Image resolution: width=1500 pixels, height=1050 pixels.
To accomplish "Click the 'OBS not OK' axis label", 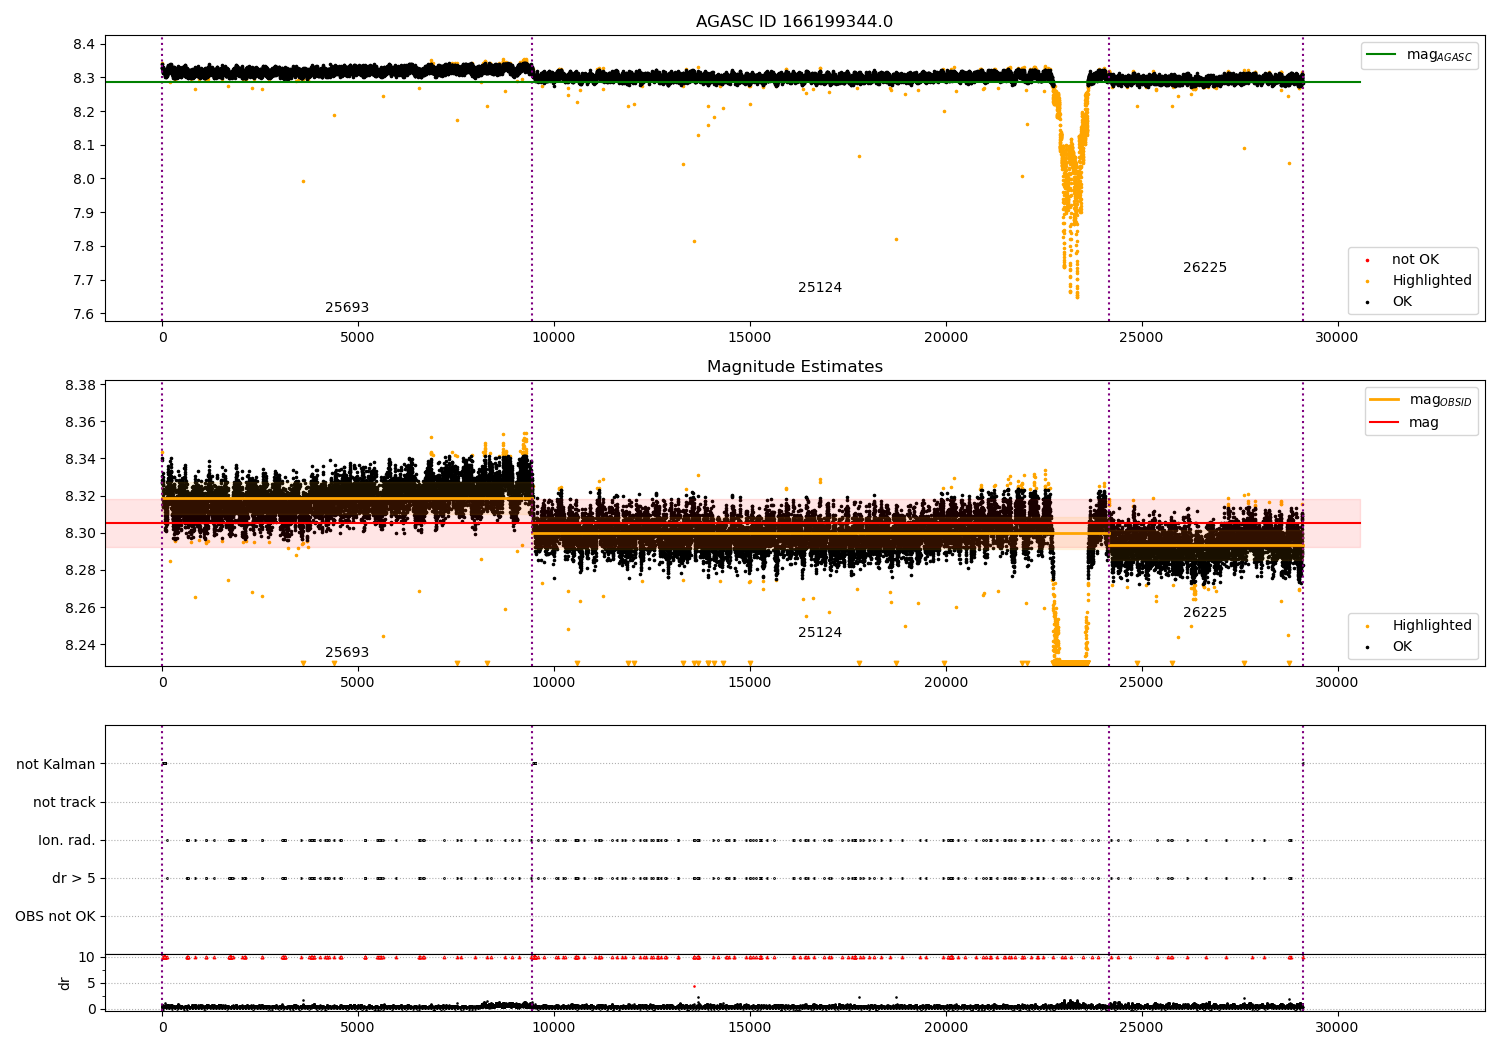I will click(x=55, y=916).
